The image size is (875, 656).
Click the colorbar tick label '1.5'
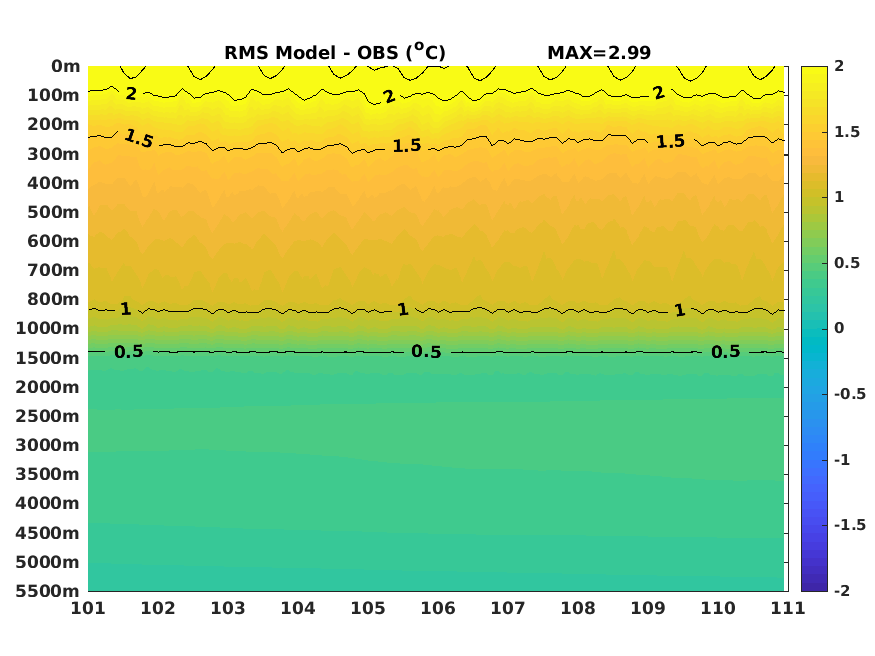(847, 132)
